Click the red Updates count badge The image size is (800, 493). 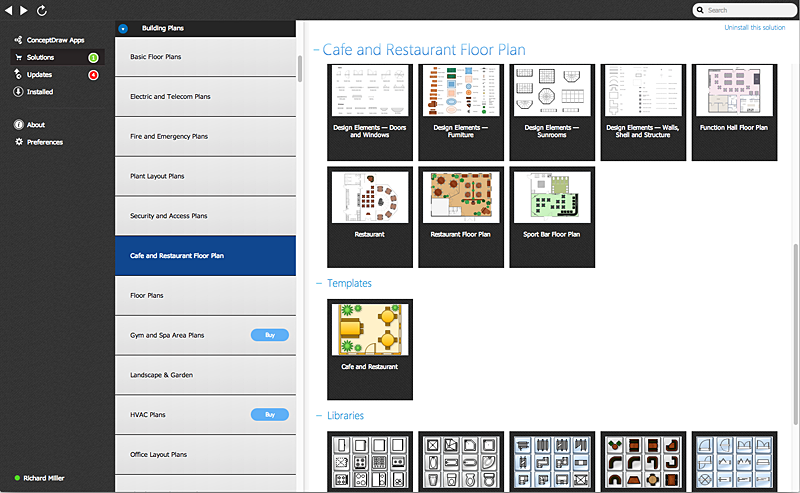point(93,75)
